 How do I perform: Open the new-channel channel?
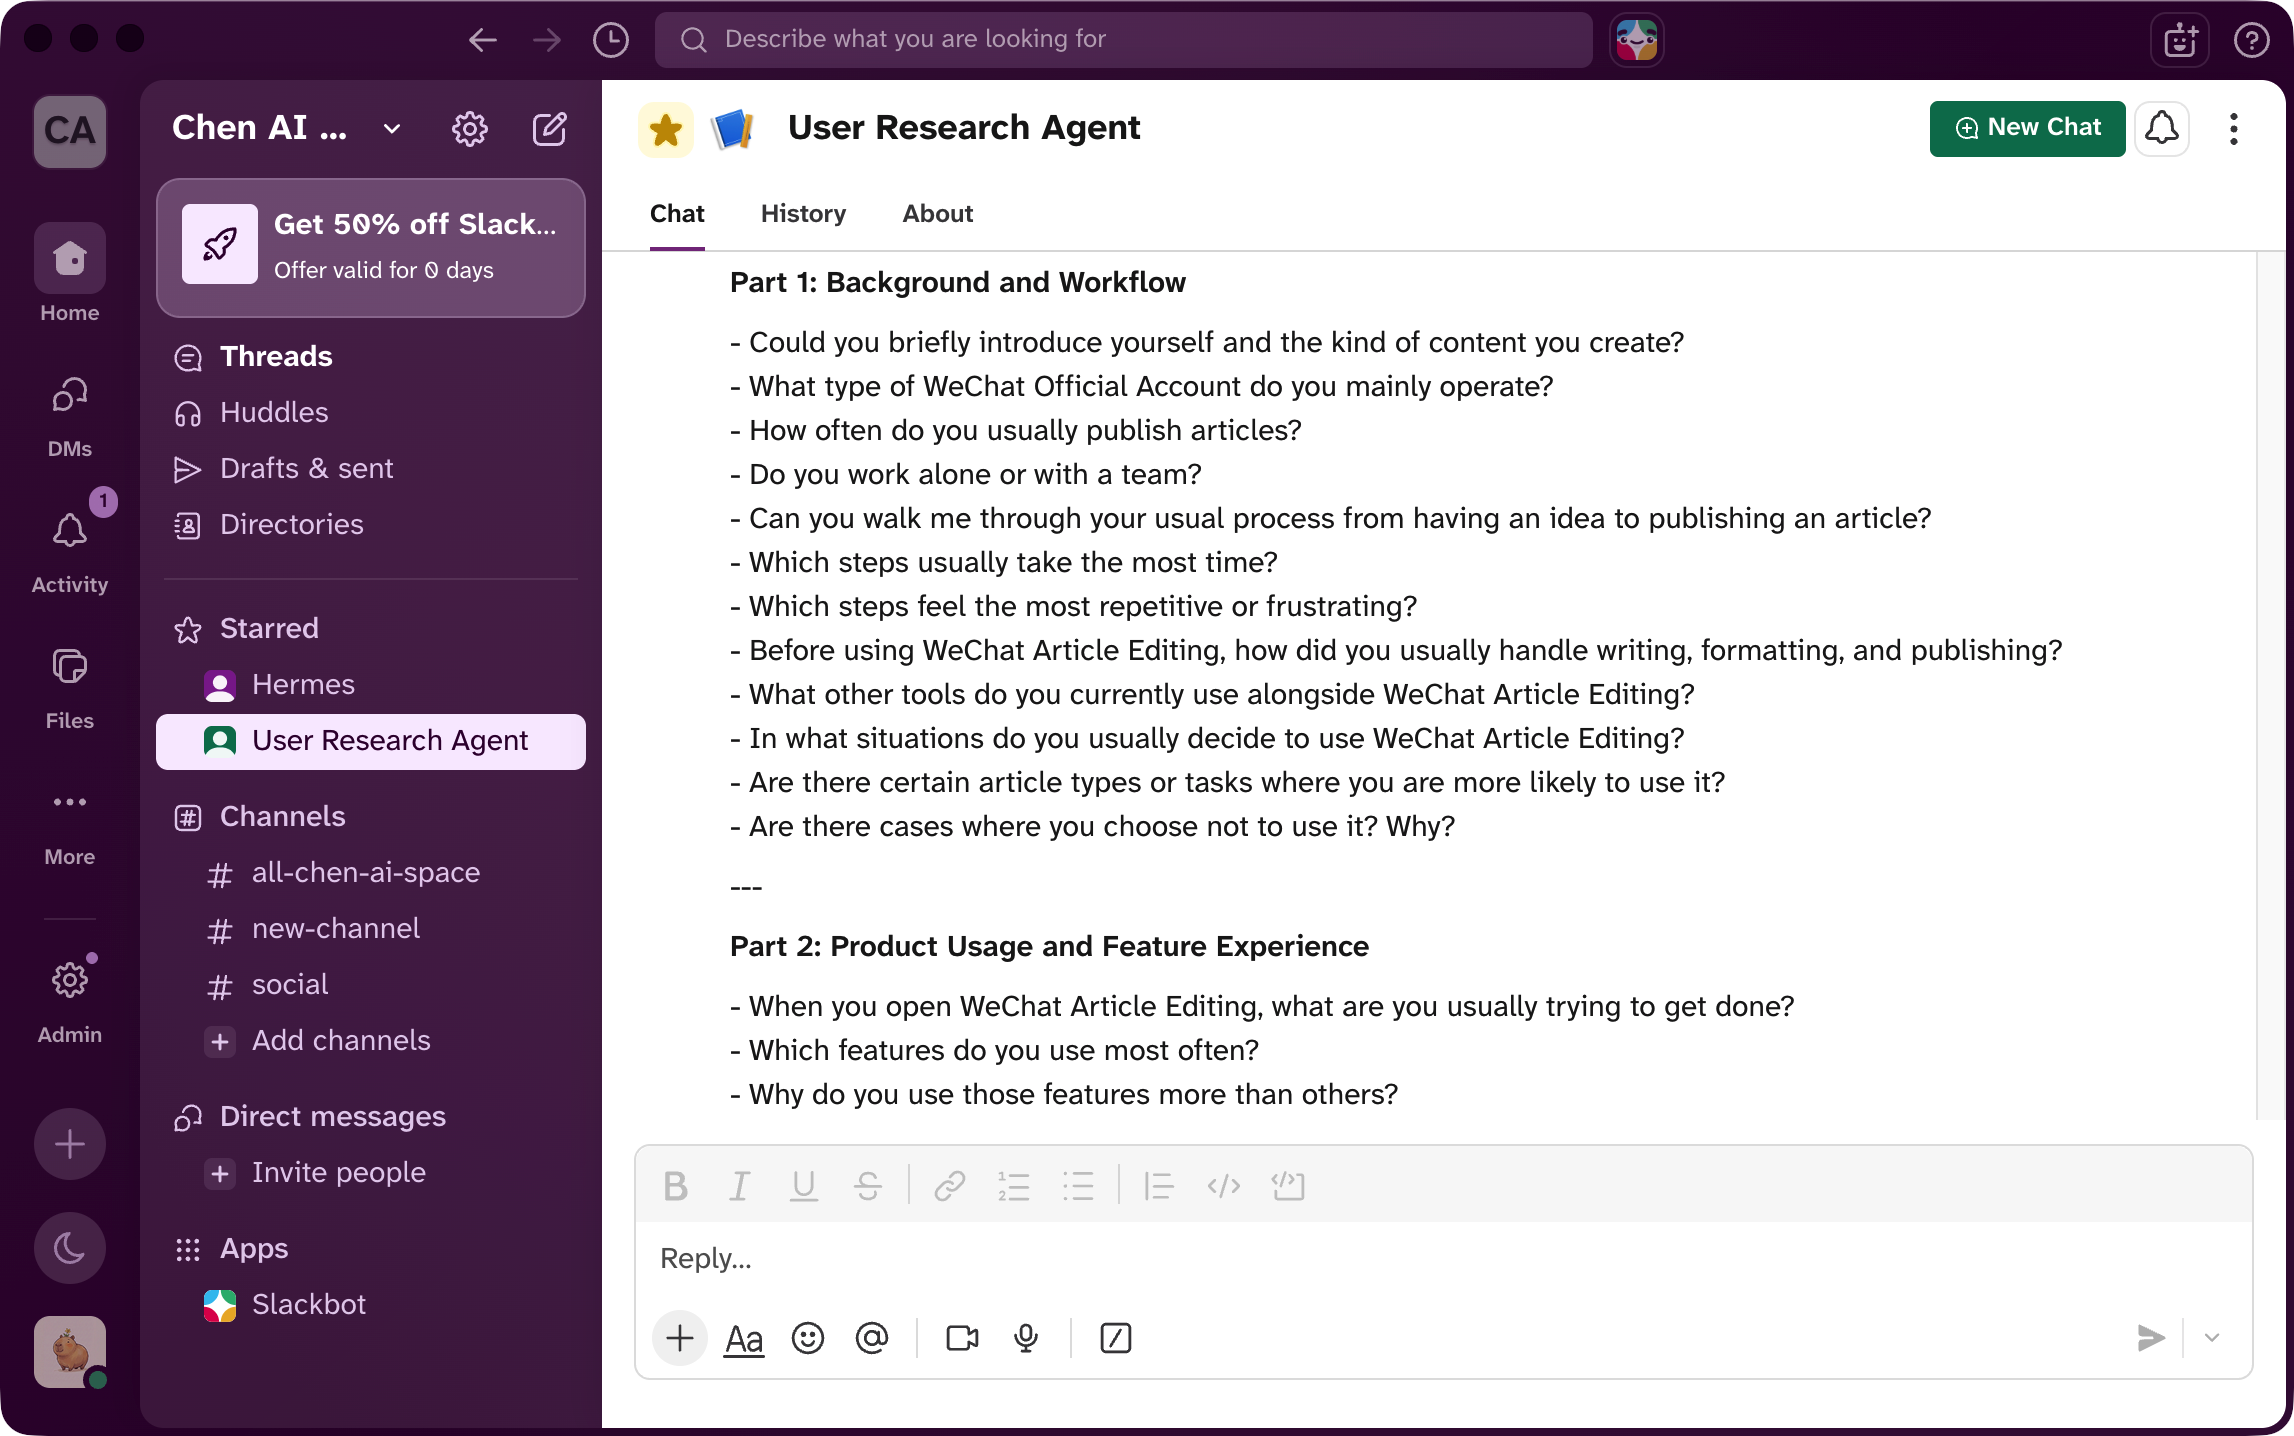click(371, 929)
